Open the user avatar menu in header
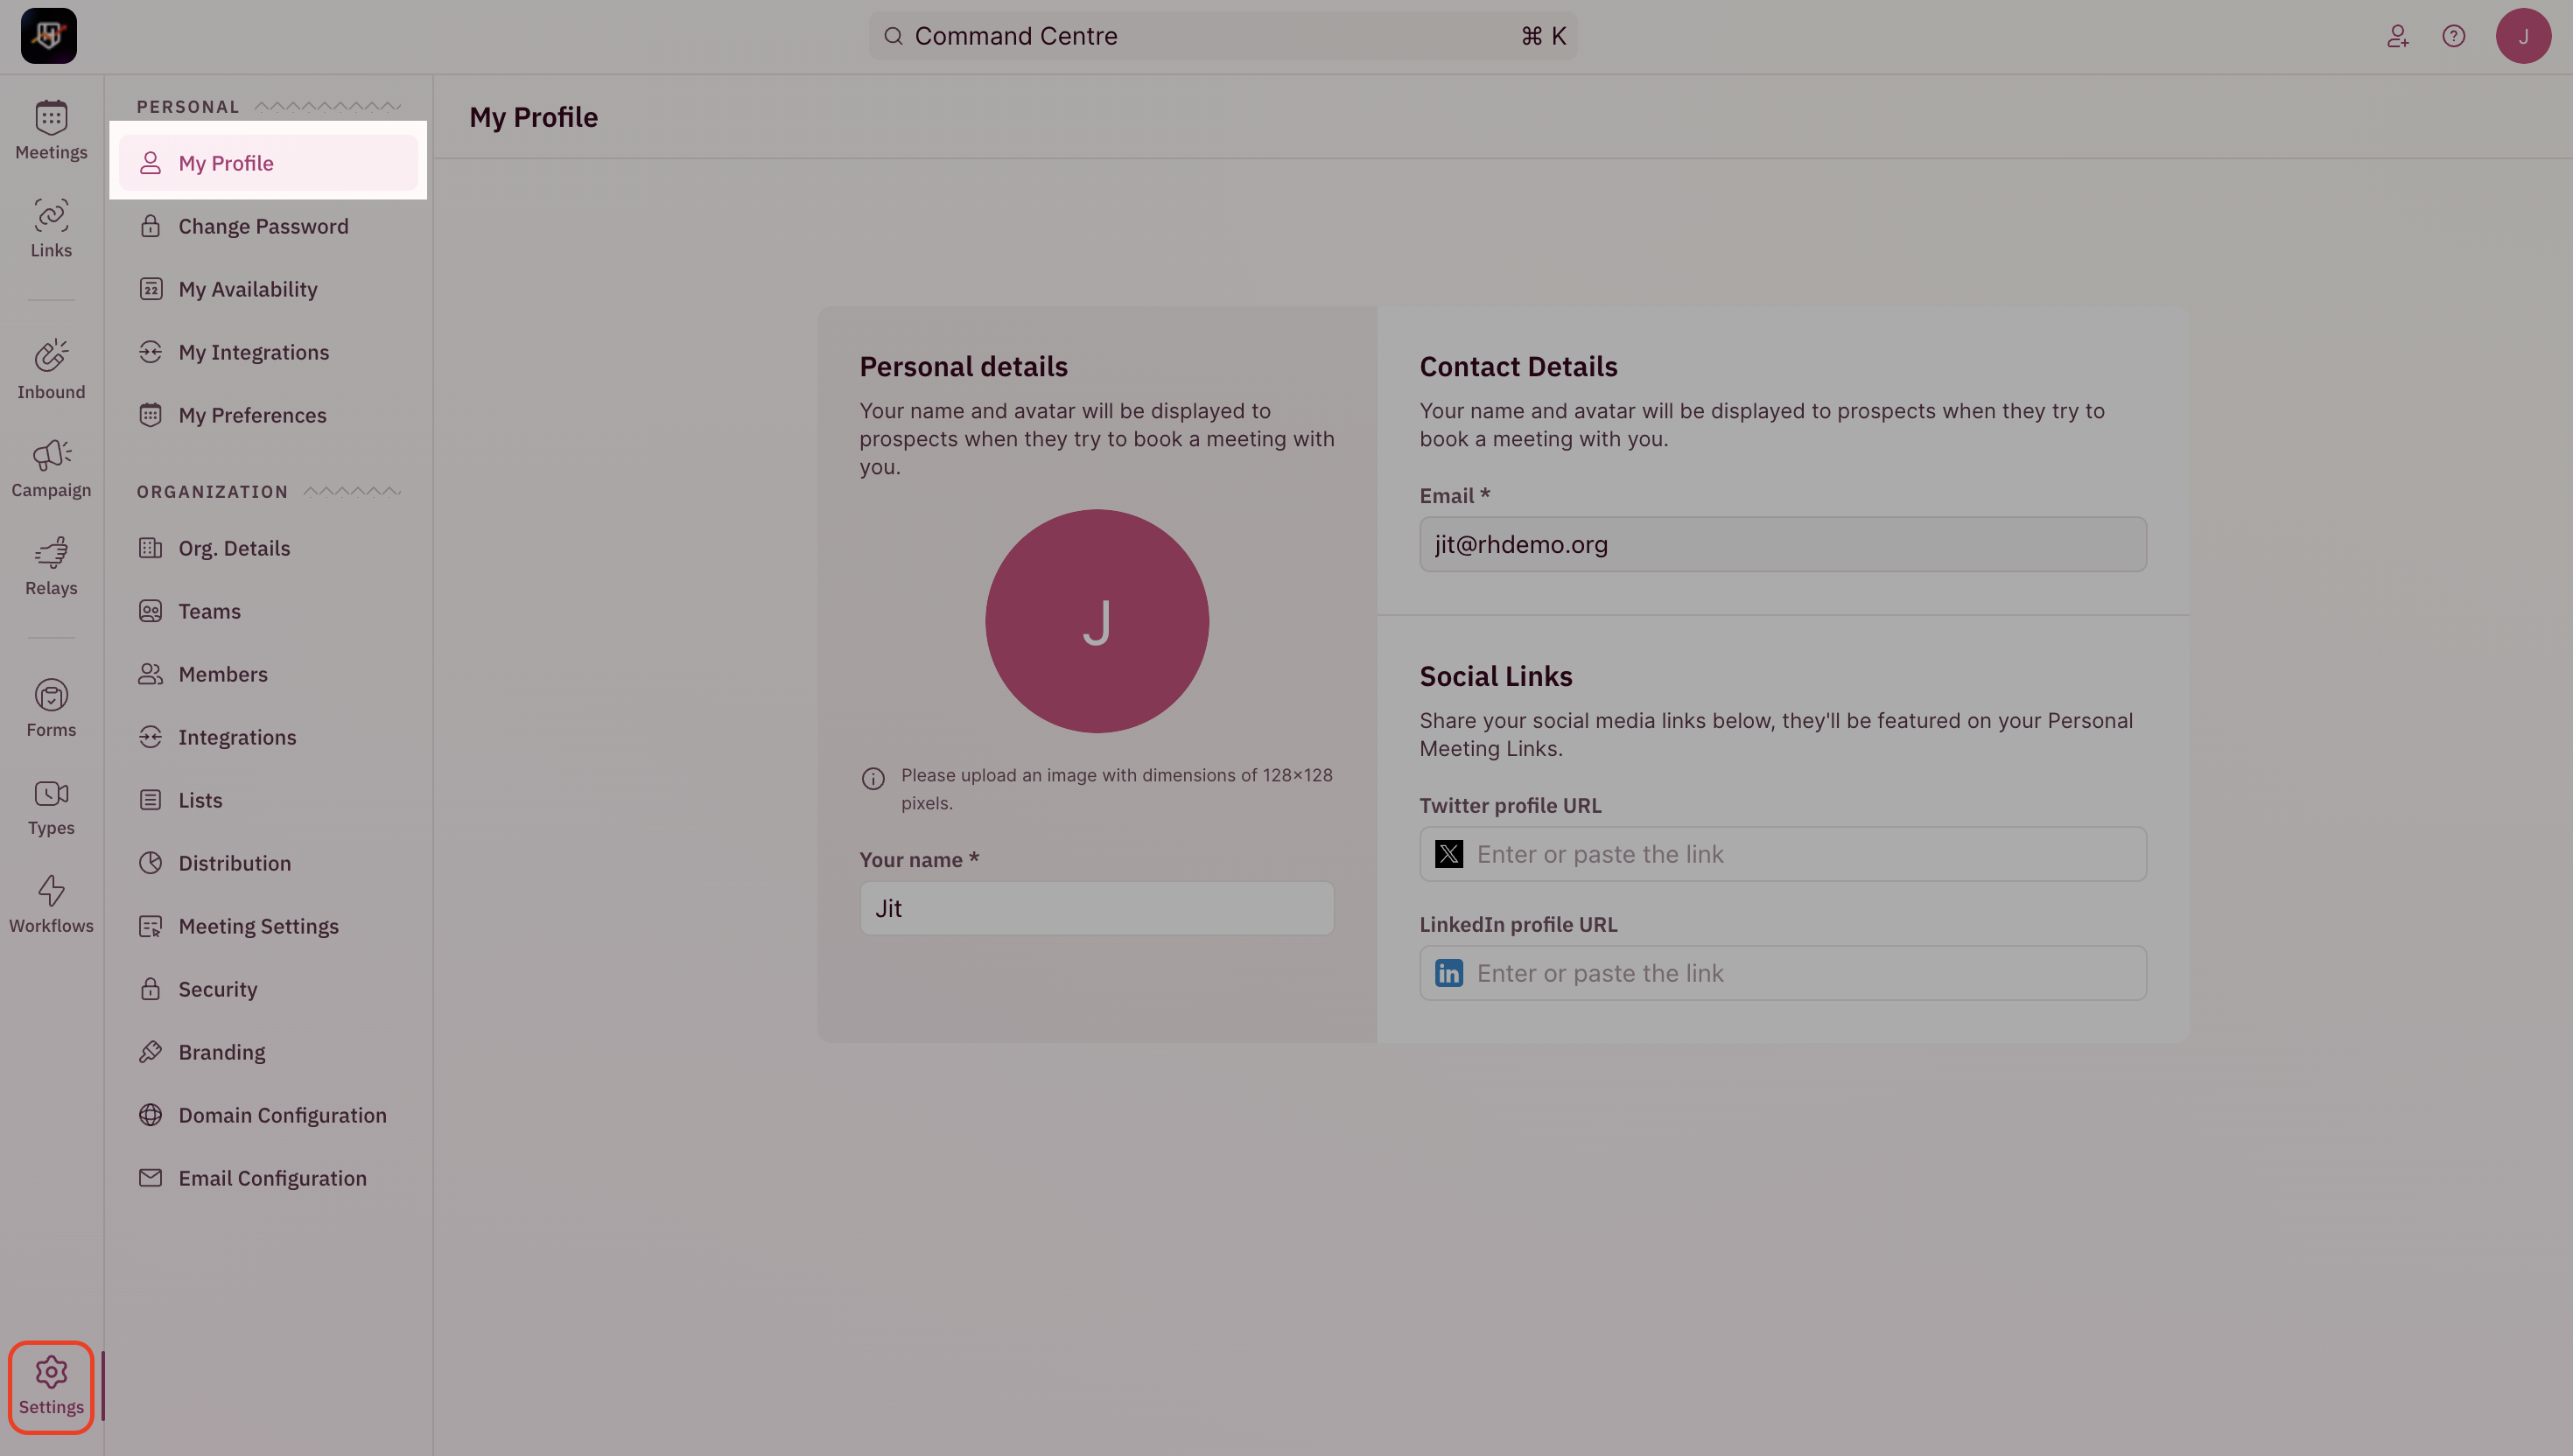Viewport: 2573px width, 1456px height. coord(2523,36)
